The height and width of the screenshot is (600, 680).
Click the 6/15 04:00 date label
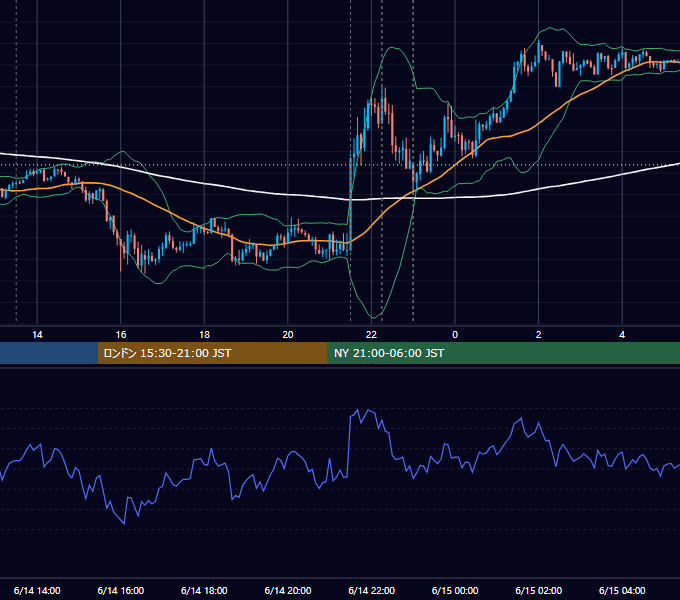[622, 590]
